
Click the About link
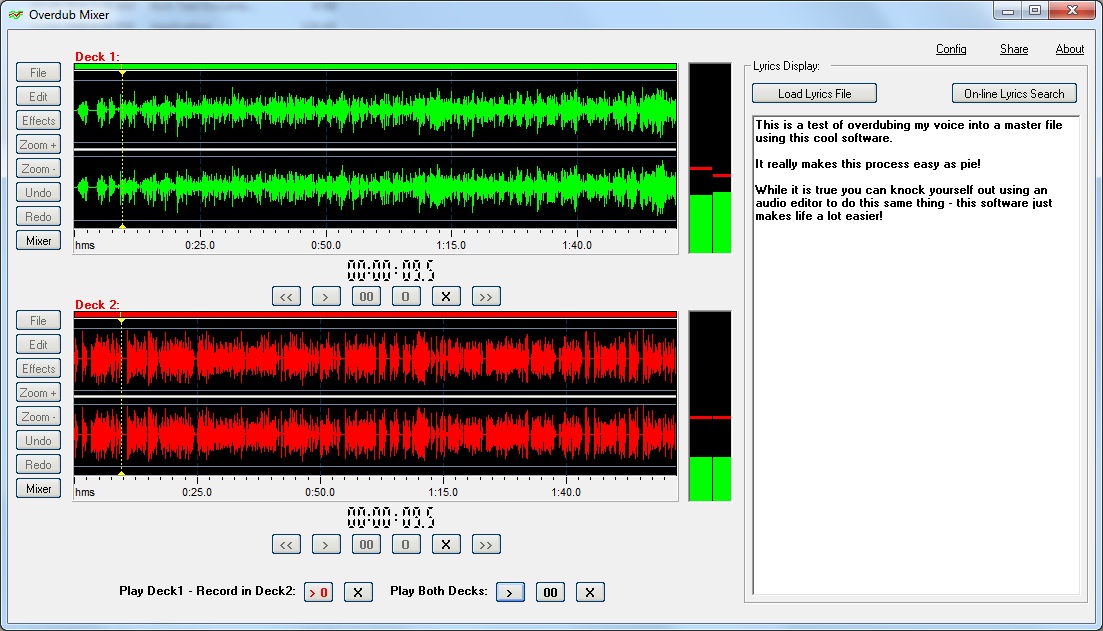(1069, 49)
